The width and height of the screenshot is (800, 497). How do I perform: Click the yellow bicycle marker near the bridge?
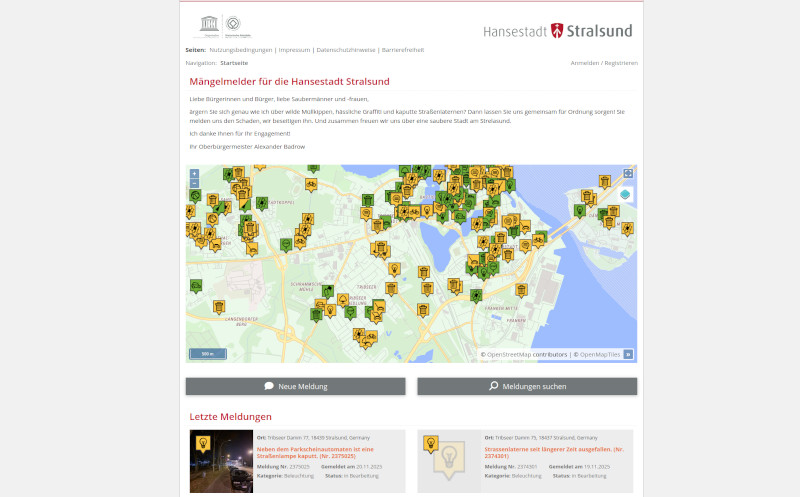tap(538, 240)
